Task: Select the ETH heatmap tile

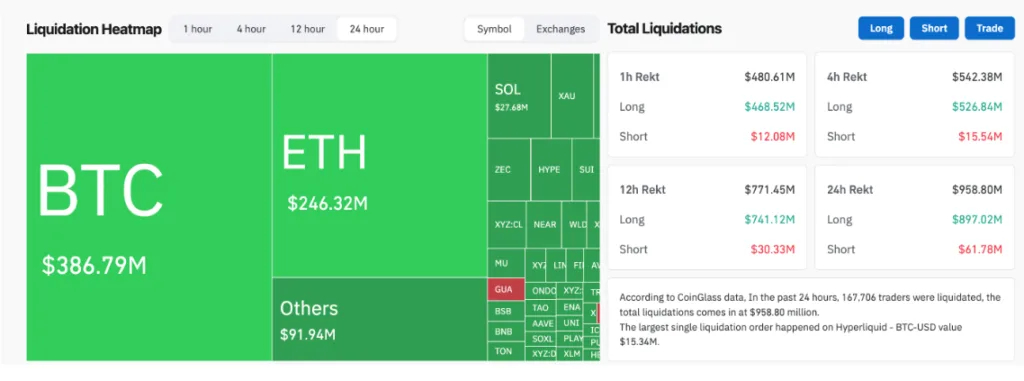Action: (x=379, y=165)
